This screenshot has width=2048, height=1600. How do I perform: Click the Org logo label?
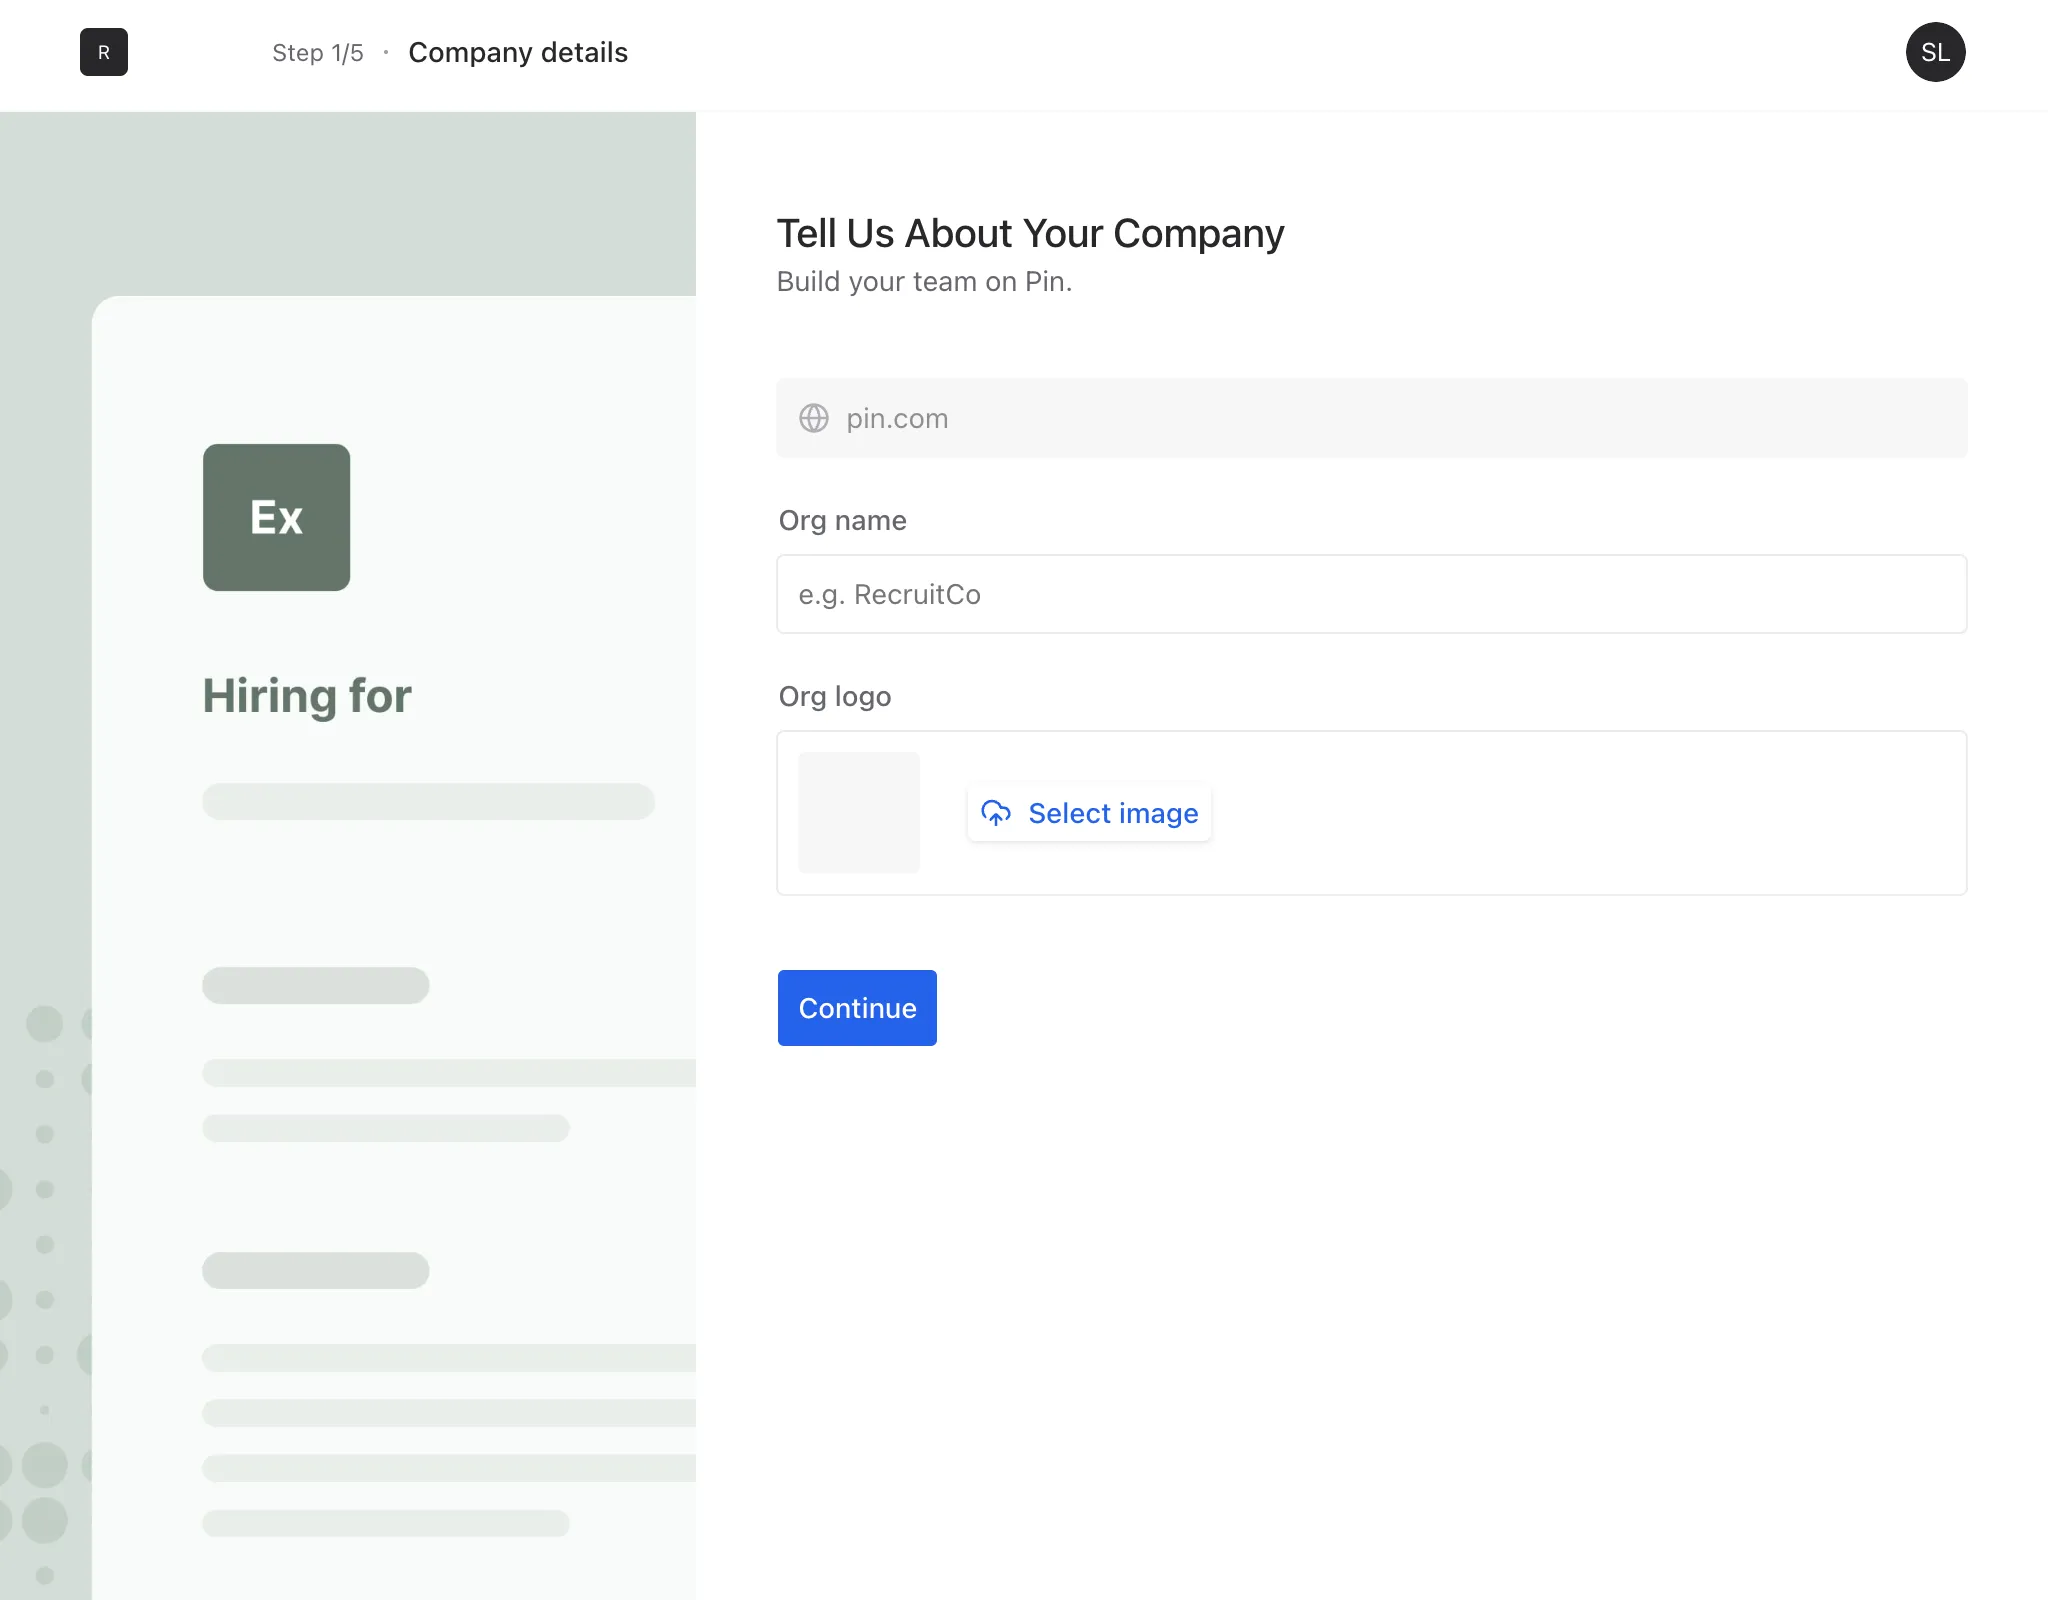[x=835, y=697]
